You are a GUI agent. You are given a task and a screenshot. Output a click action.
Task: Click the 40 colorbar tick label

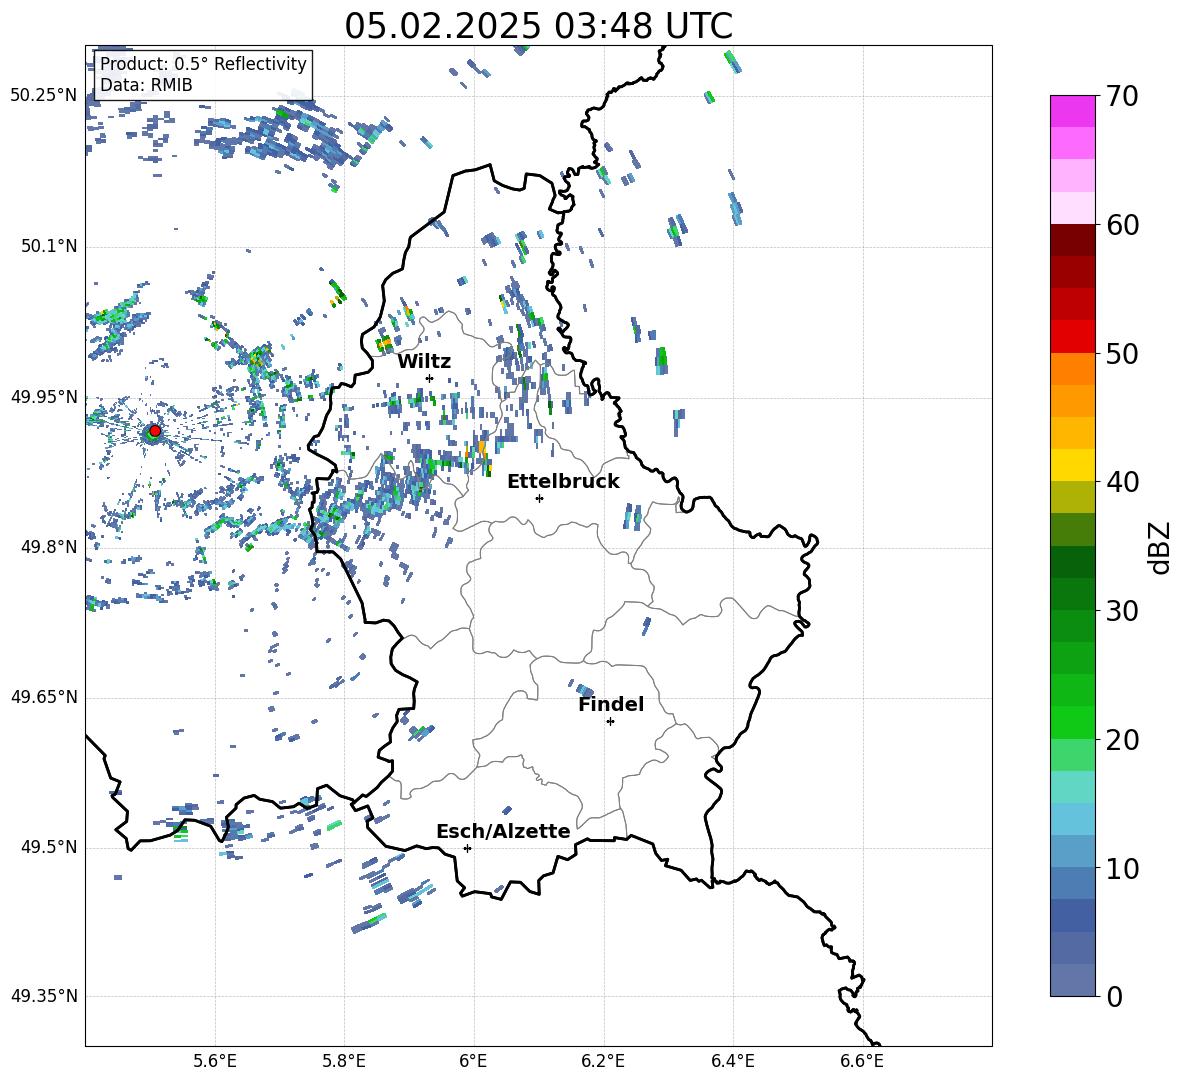[x=1121, y=482]
